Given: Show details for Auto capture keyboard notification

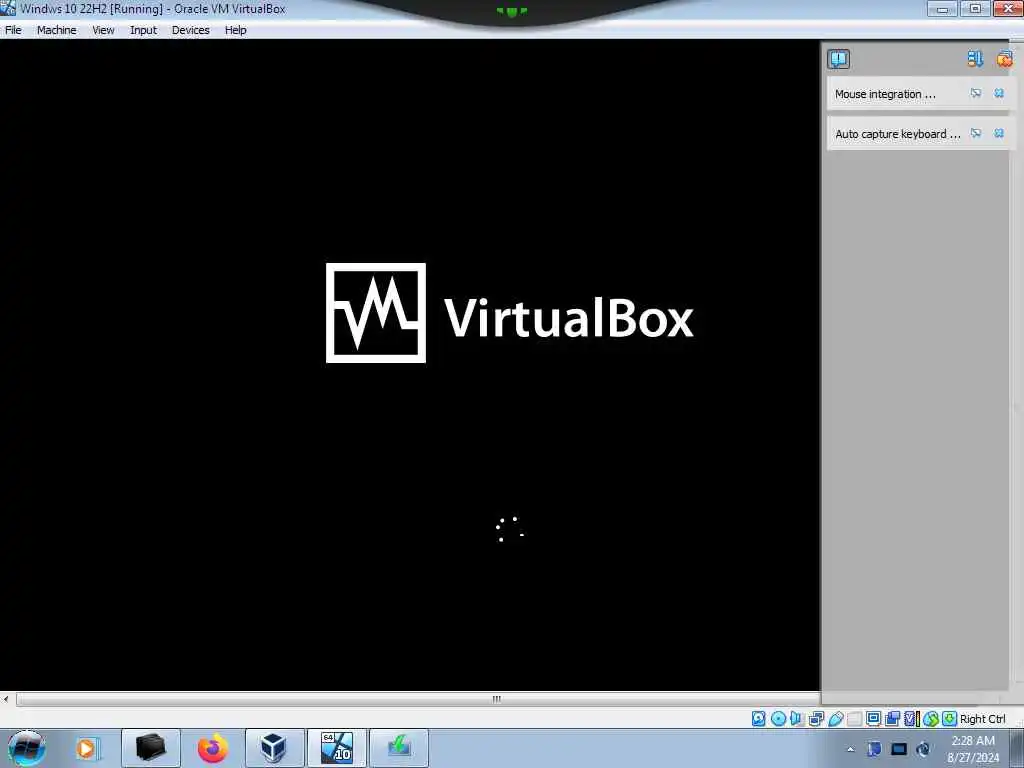Looking at the screenshot, I should 976,133.
